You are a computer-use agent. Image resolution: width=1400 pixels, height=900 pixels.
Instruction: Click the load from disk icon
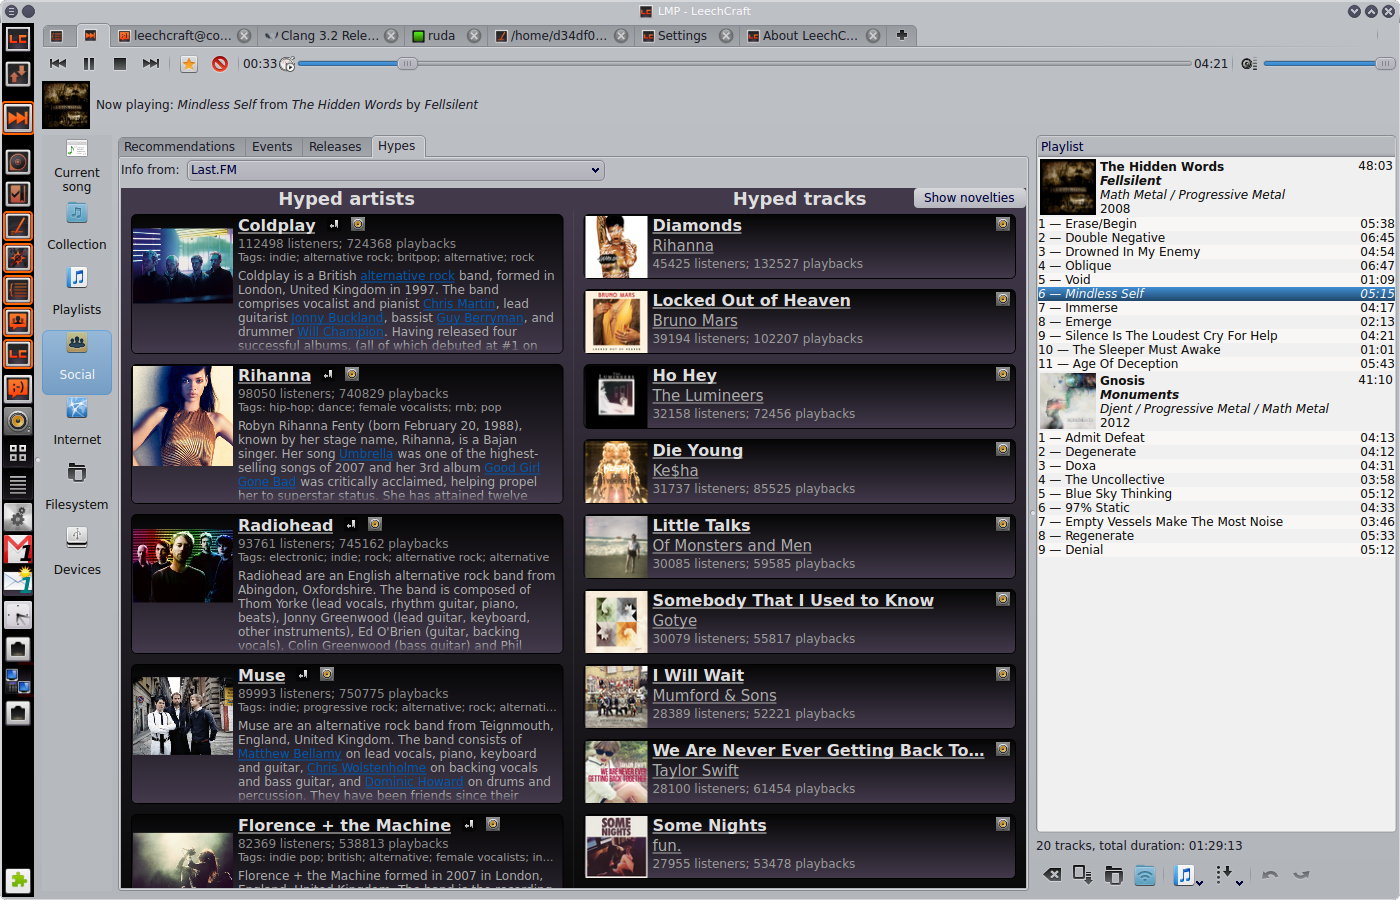coord(1114,875)
